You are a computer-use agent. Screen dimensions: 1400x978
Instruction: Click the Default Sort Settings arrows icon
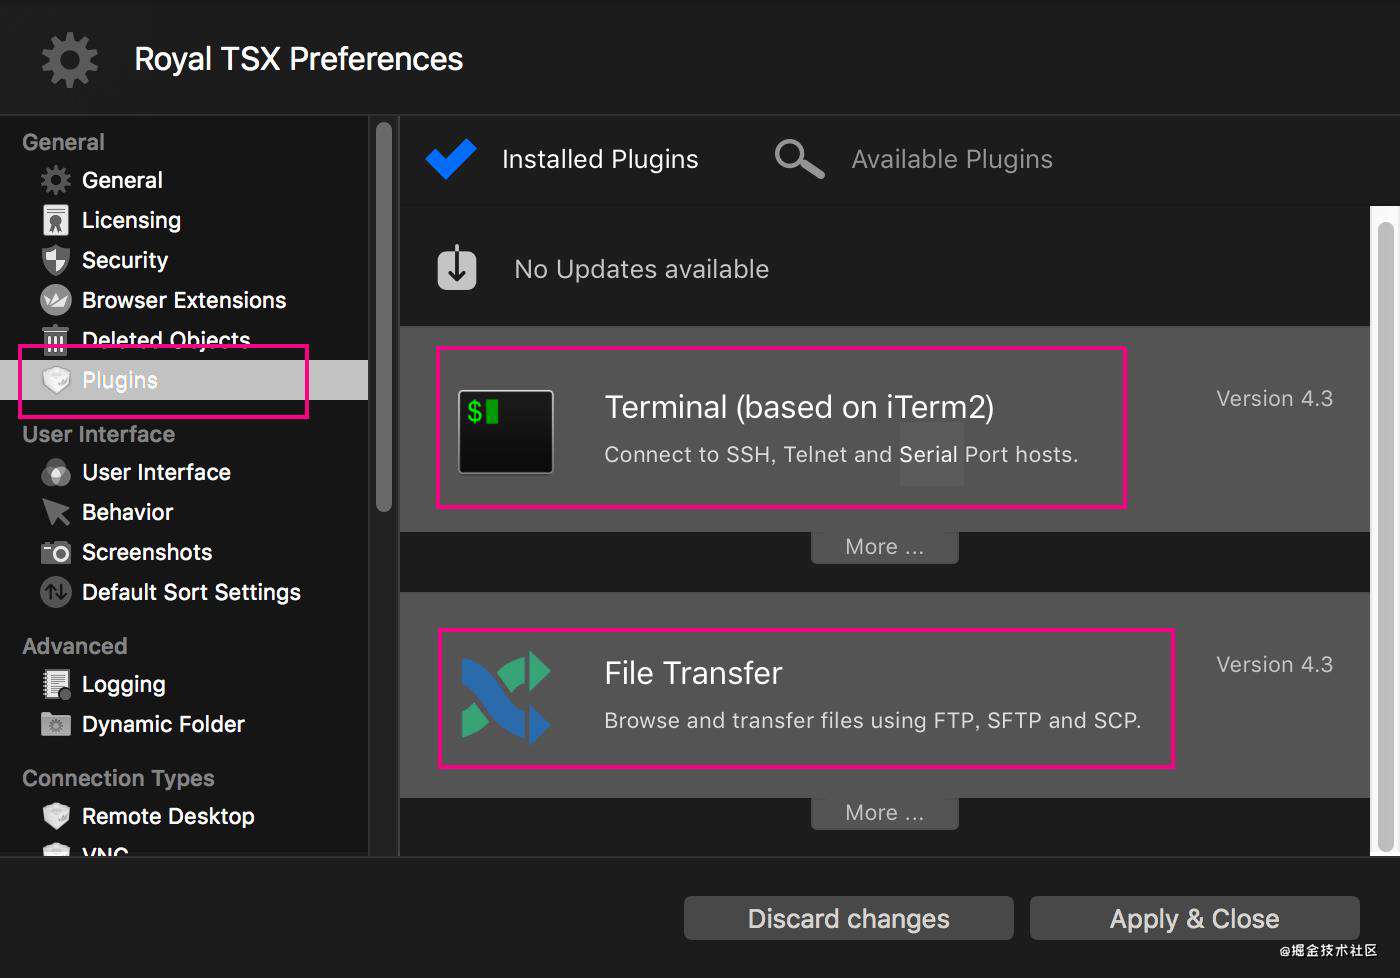coord(56,592)
